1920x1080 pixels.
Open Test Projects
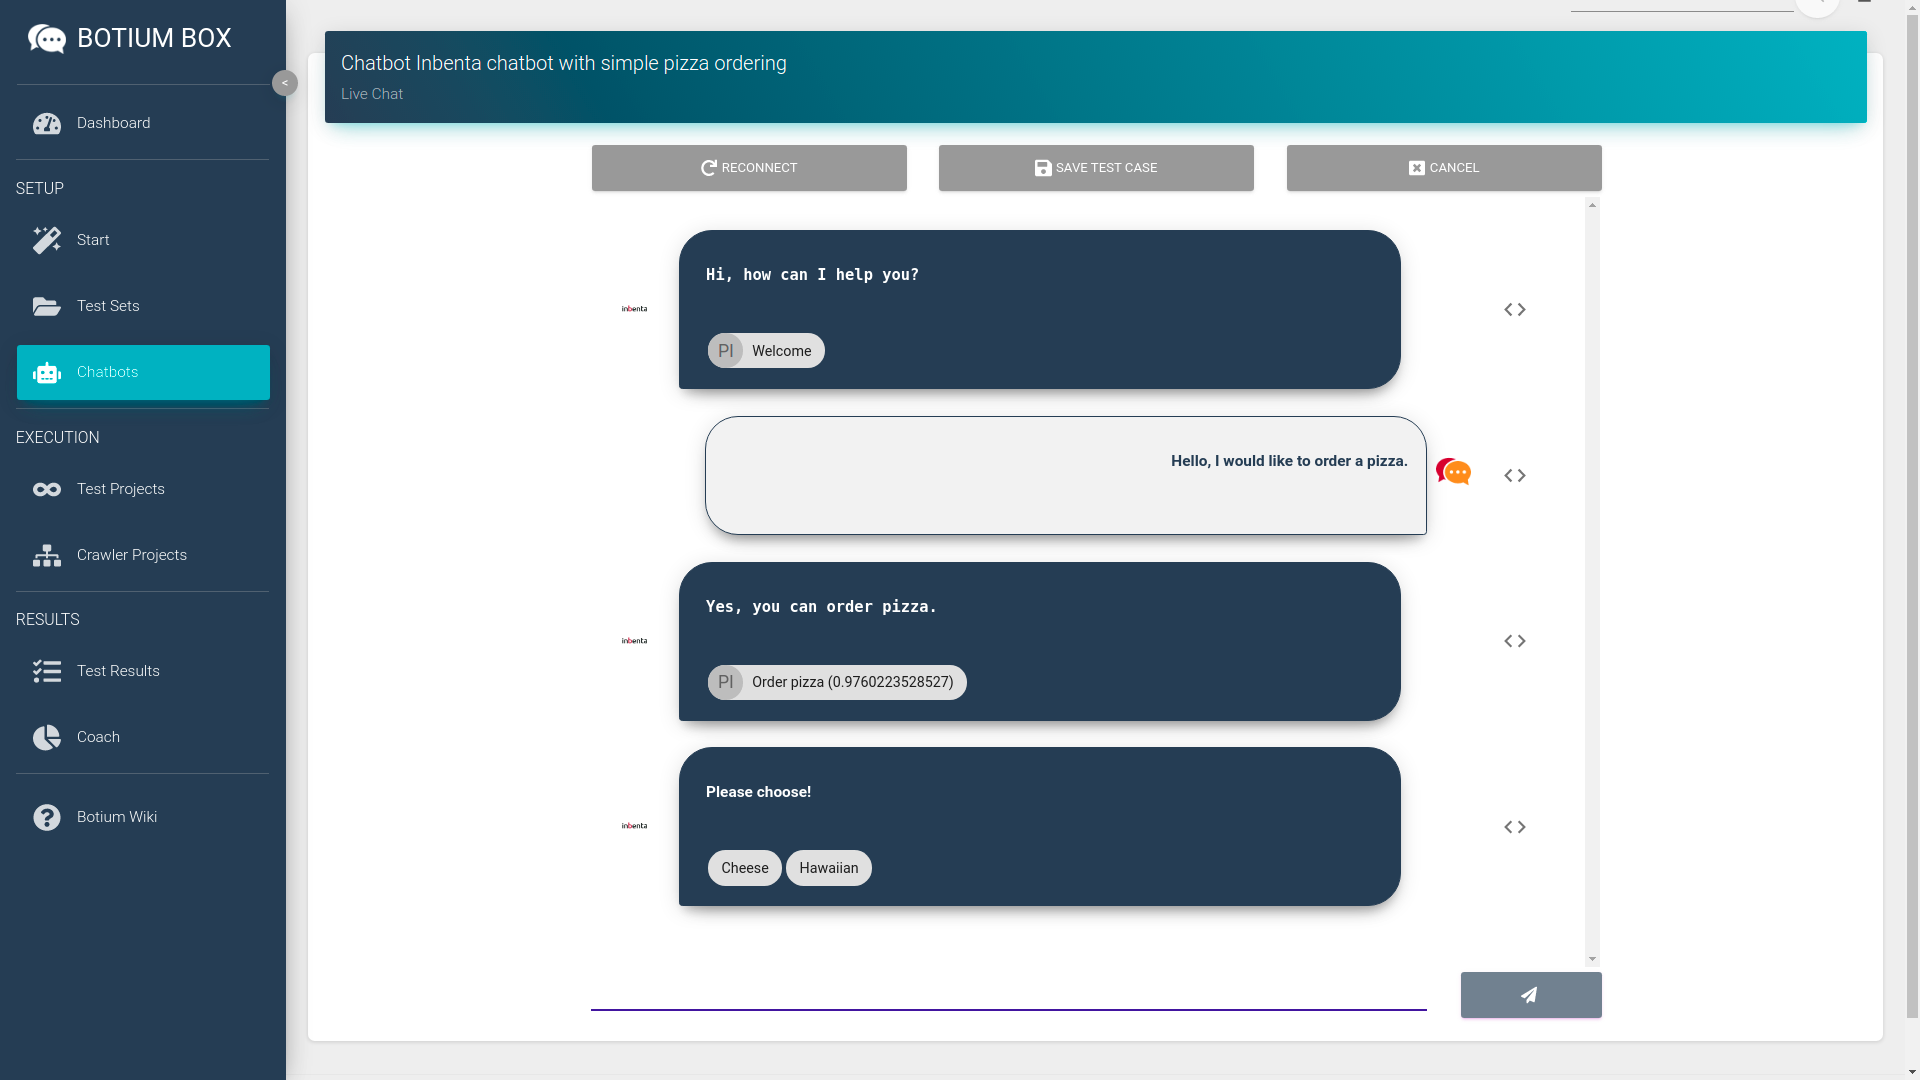coord(143,489)
